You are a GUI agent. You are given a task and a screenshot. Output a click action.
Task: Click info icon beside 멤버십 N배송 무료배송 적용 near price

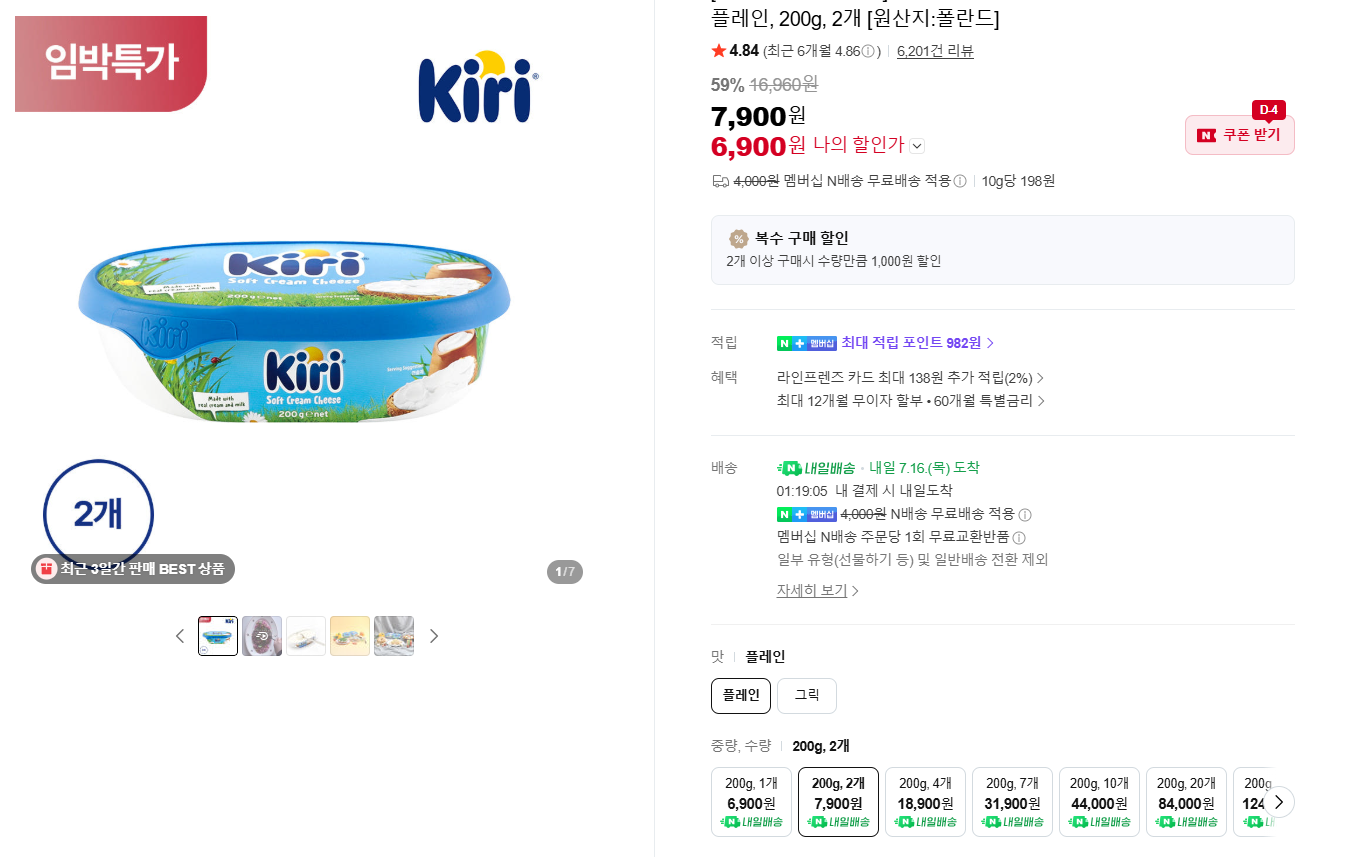point(960,181)
